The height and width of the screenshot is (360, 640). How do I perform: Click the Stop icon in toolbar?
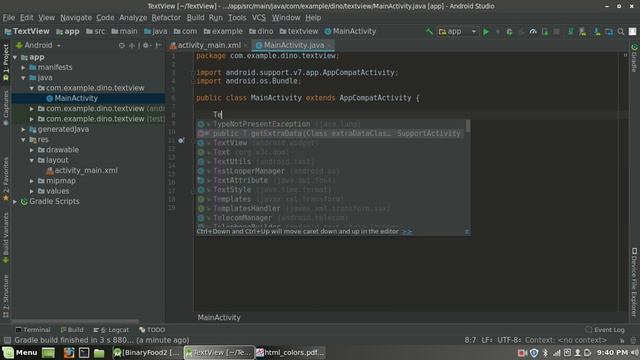point(556,31)
